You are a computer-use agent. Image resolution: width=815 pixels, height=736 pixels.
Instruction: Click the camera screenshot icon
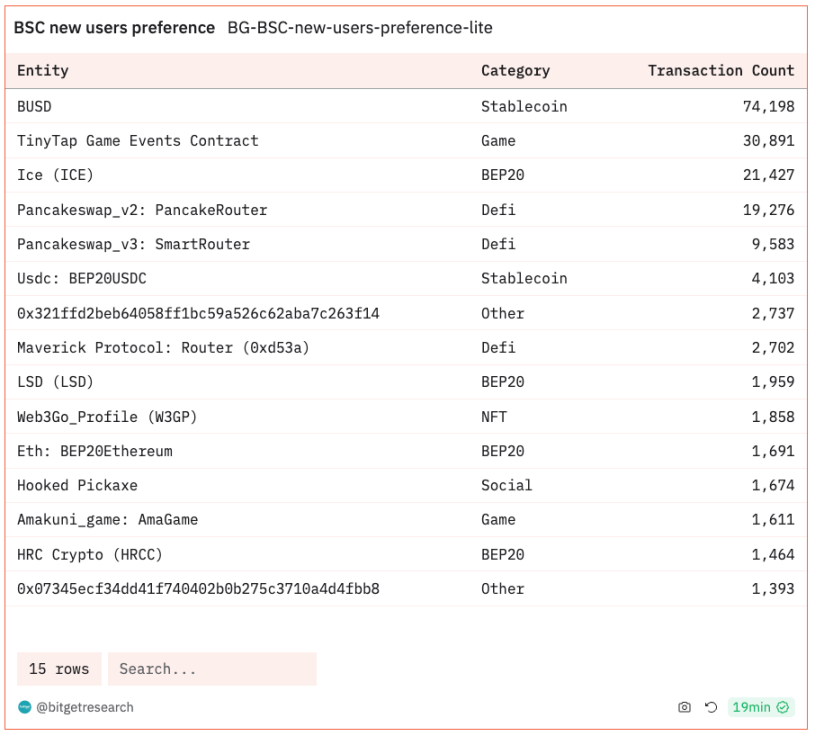(684, 707)
